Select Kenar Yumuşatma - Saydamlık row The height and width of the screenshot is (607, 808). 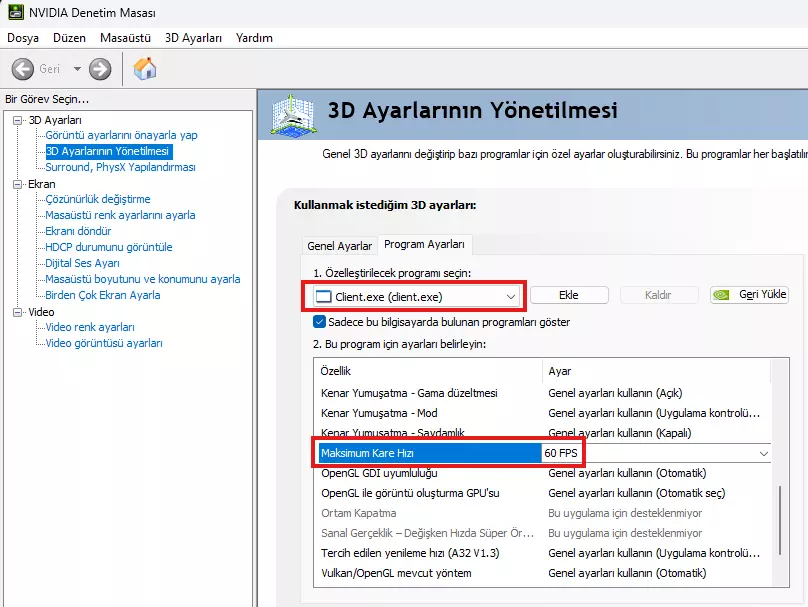click(544, 433)
